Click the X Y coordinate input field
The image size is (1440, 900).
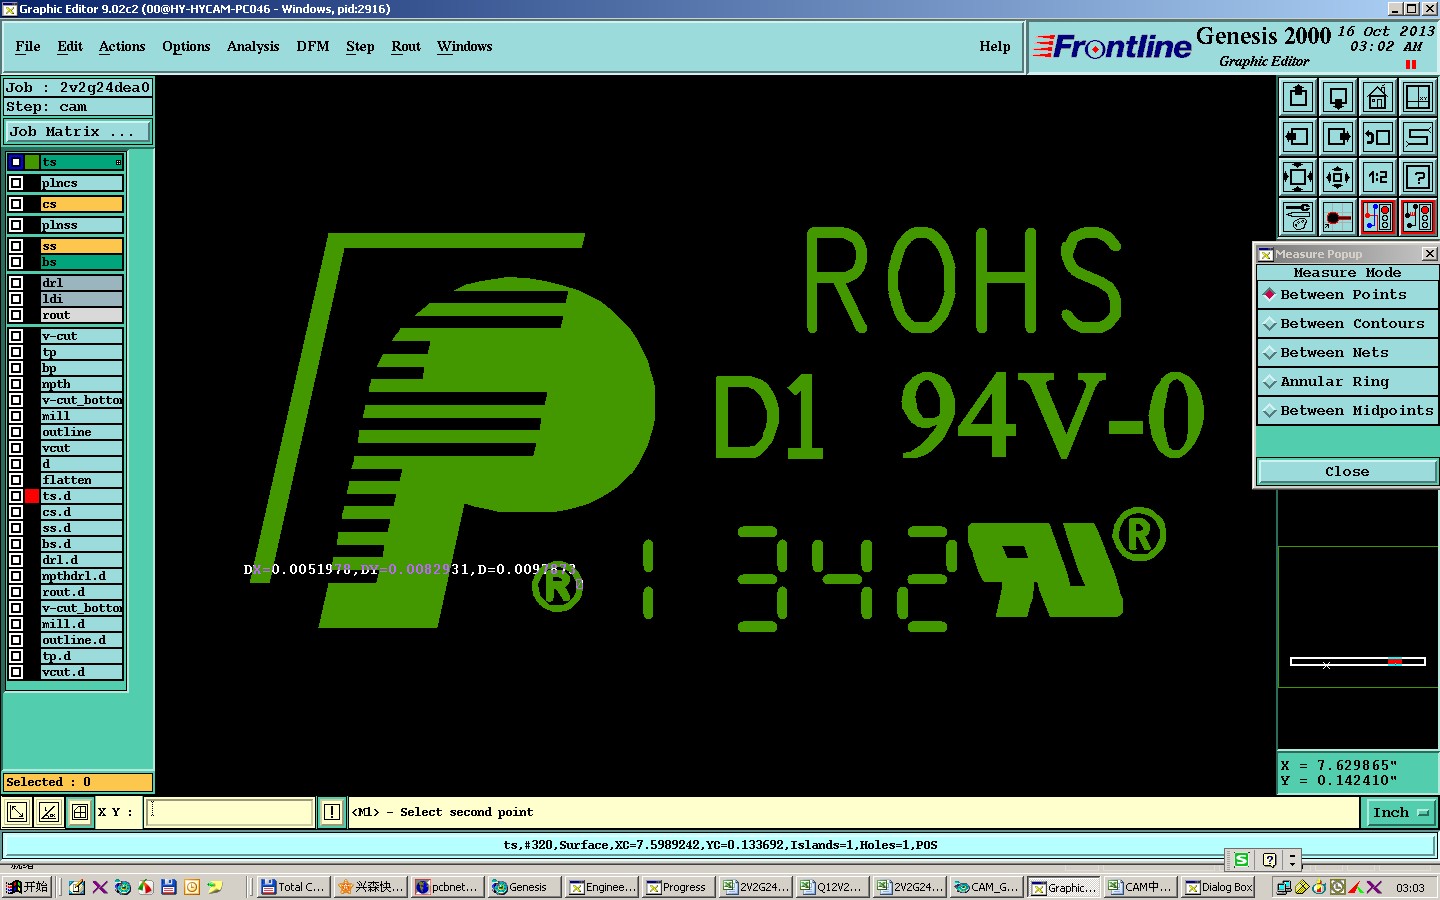[x=231, y=812]
